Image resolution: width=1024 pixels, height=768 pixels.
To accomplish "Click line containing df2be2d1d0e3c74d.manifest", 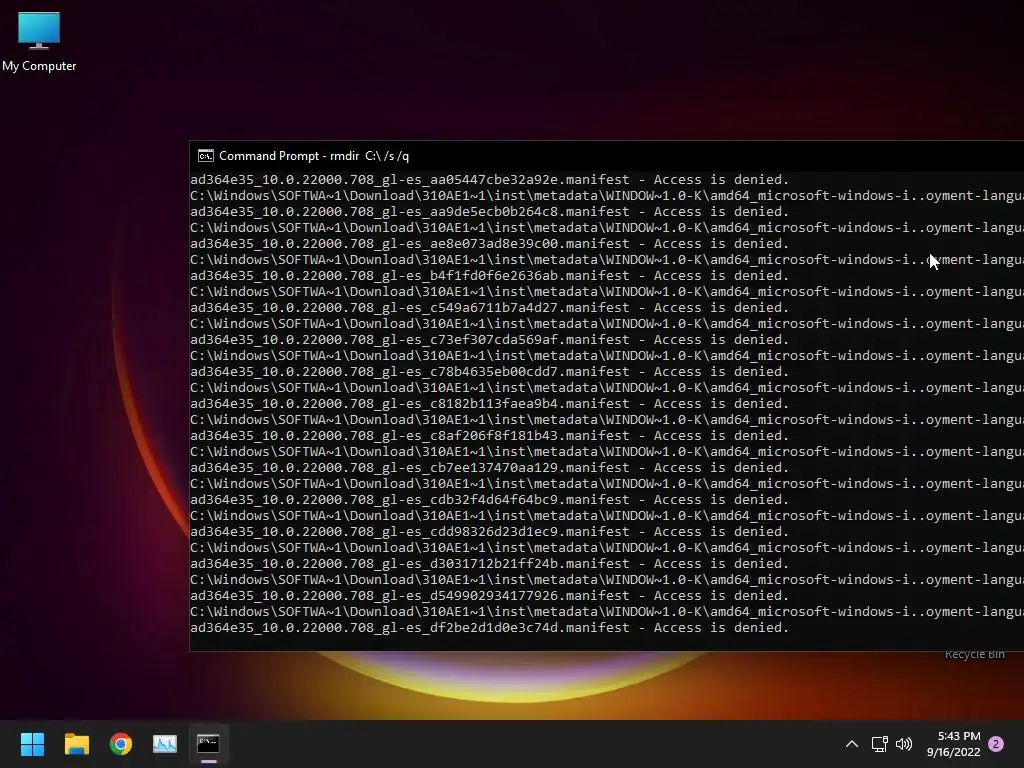I will (x=490, y=628).
